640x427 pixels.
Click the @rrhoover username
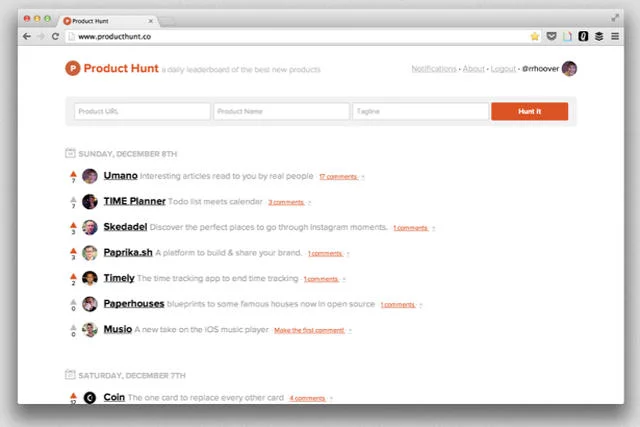click(540, 69)
